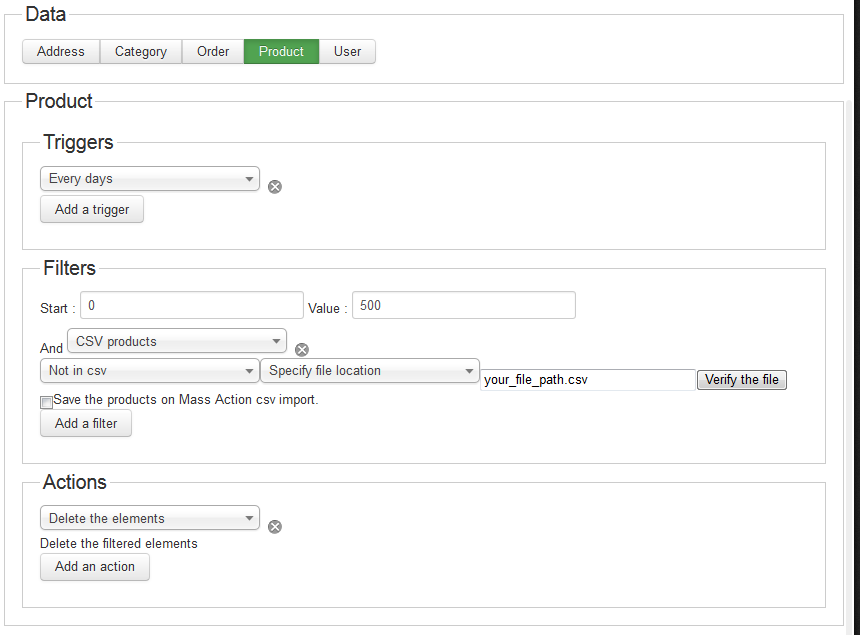Select the User data tab
860x635 pixels.
(347, 52)
